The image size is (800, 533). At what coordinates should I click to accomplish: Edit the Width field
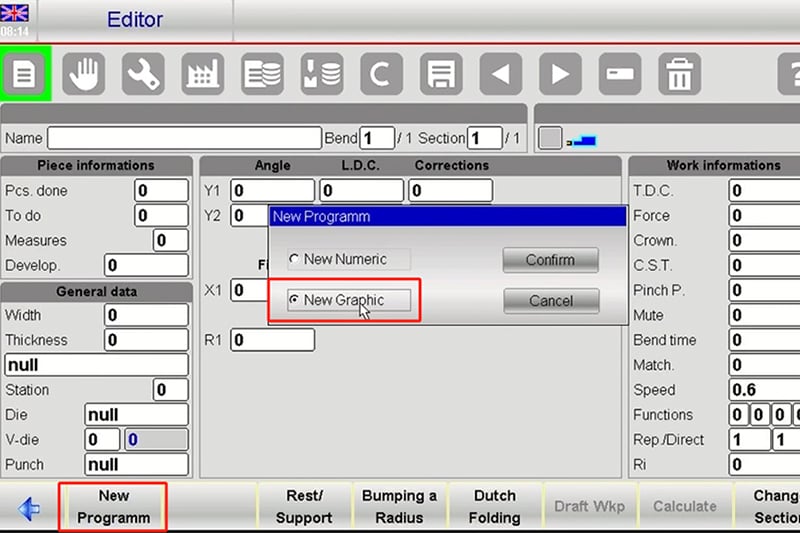point(146,315)
